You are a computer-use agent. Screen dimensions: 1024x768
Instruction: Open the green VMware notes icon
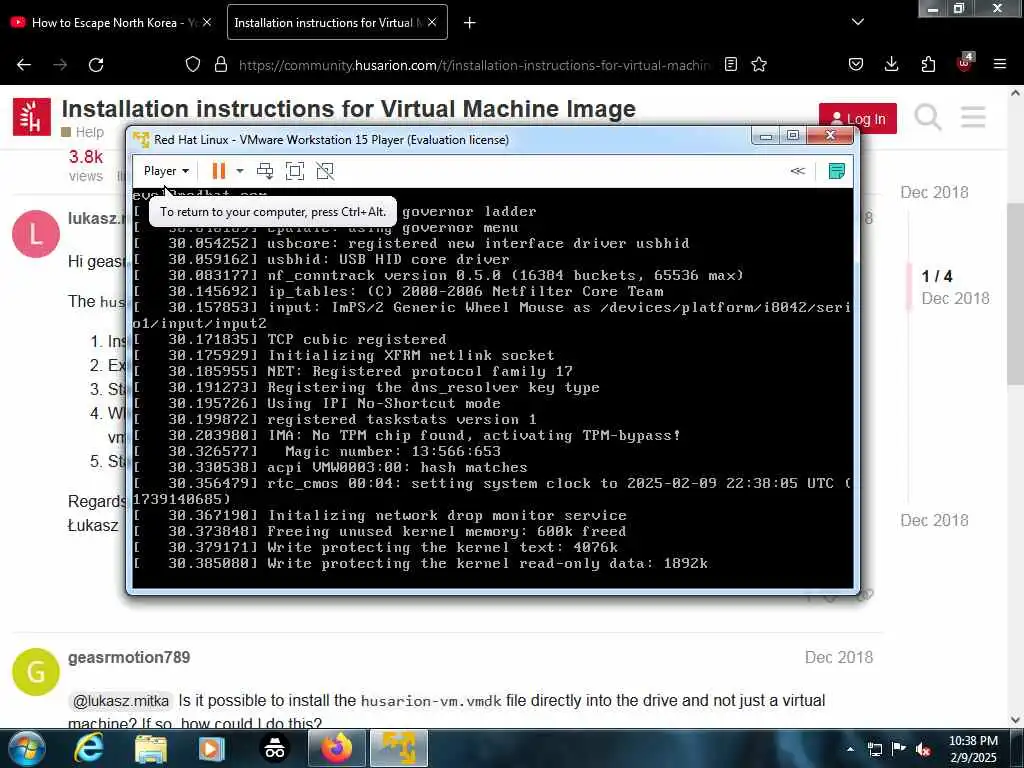[836, 171]
